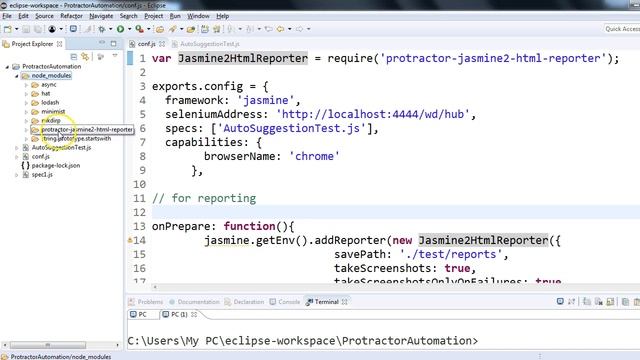Open the Refactor menu
This screenshot has width=640, height=360.
click(71, 16)
